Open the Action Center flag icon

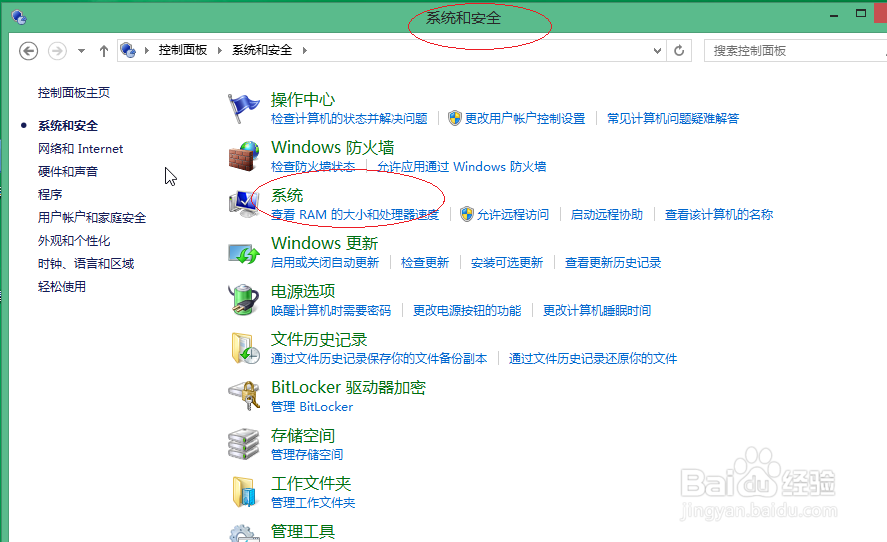point(244,109)
